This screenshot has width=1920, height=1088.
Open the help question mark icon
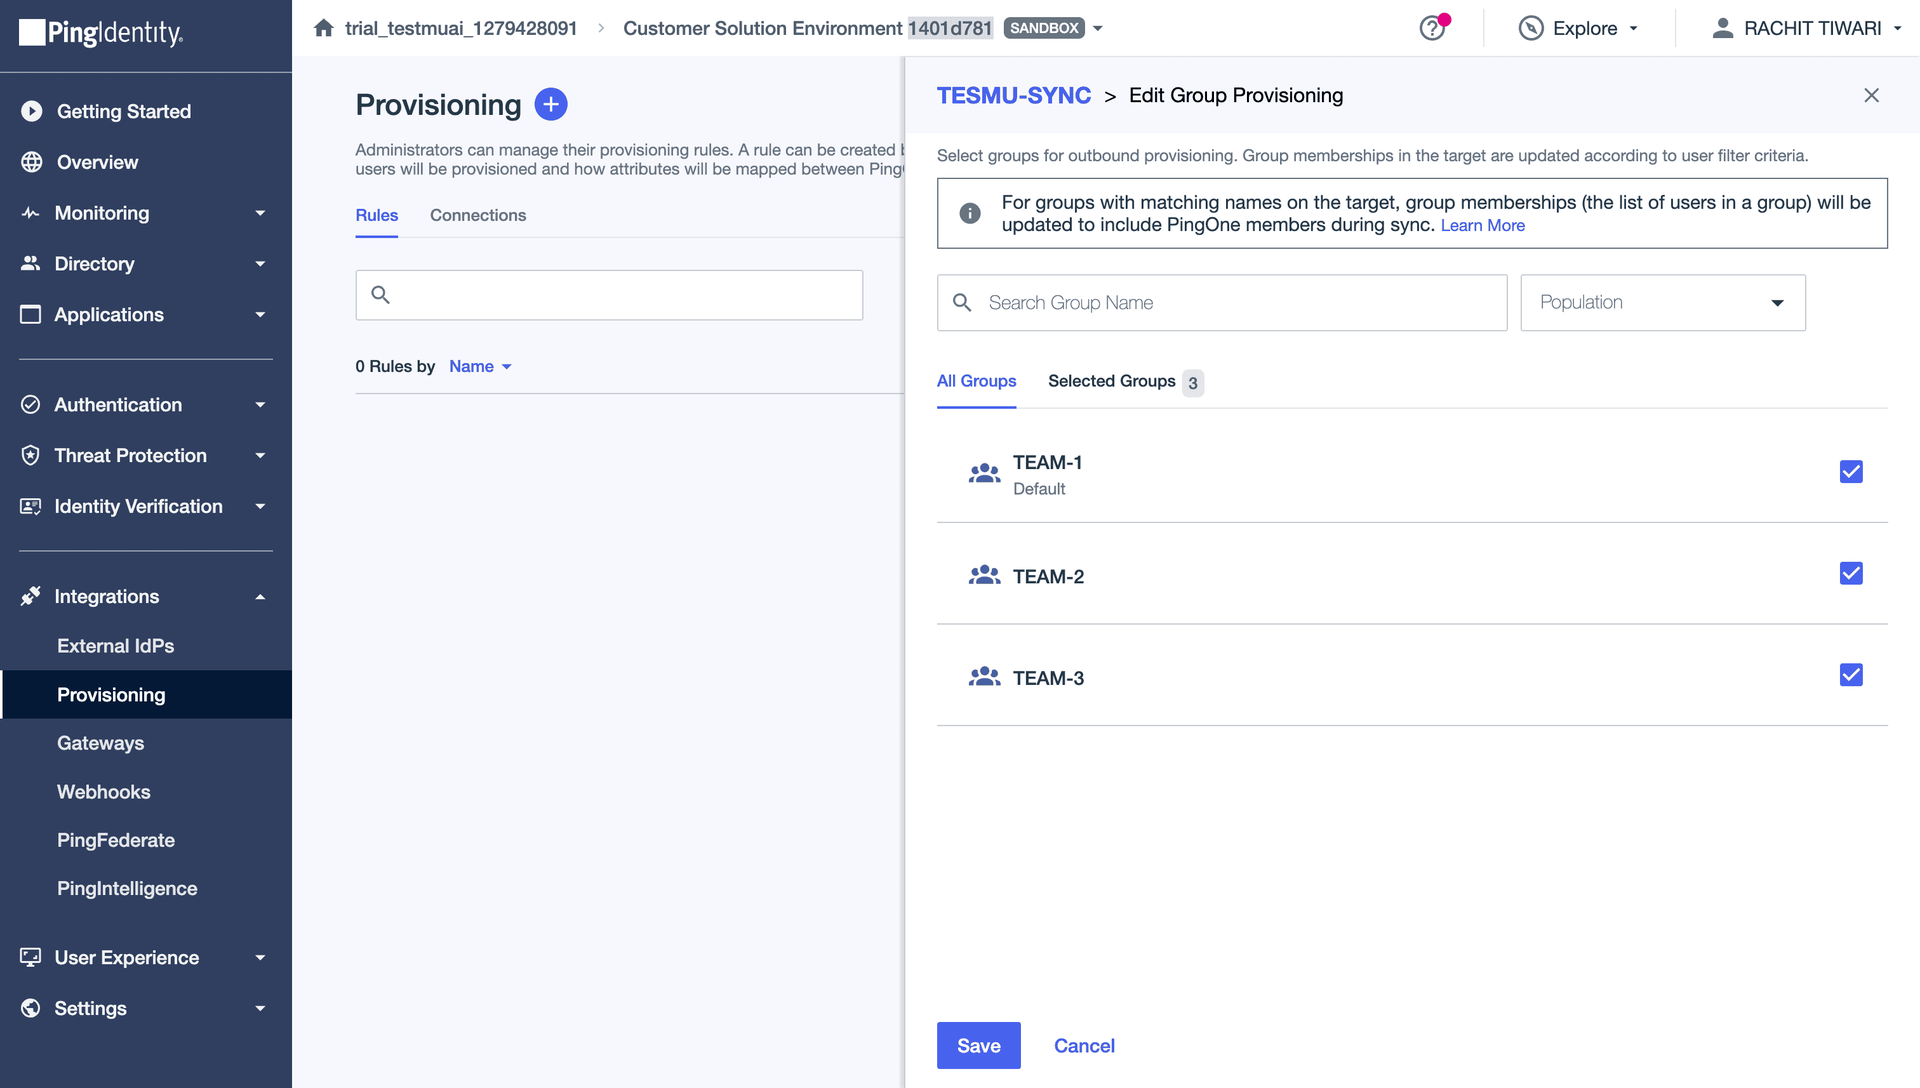tap(1432, 28)
